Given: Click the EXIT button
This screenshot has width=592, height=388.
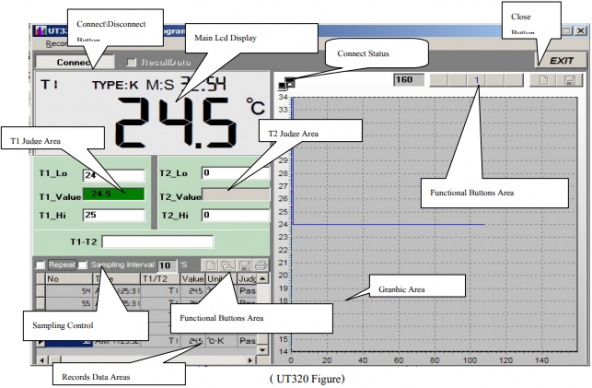Looking at the screenshot, I should [x=561, y=61].
